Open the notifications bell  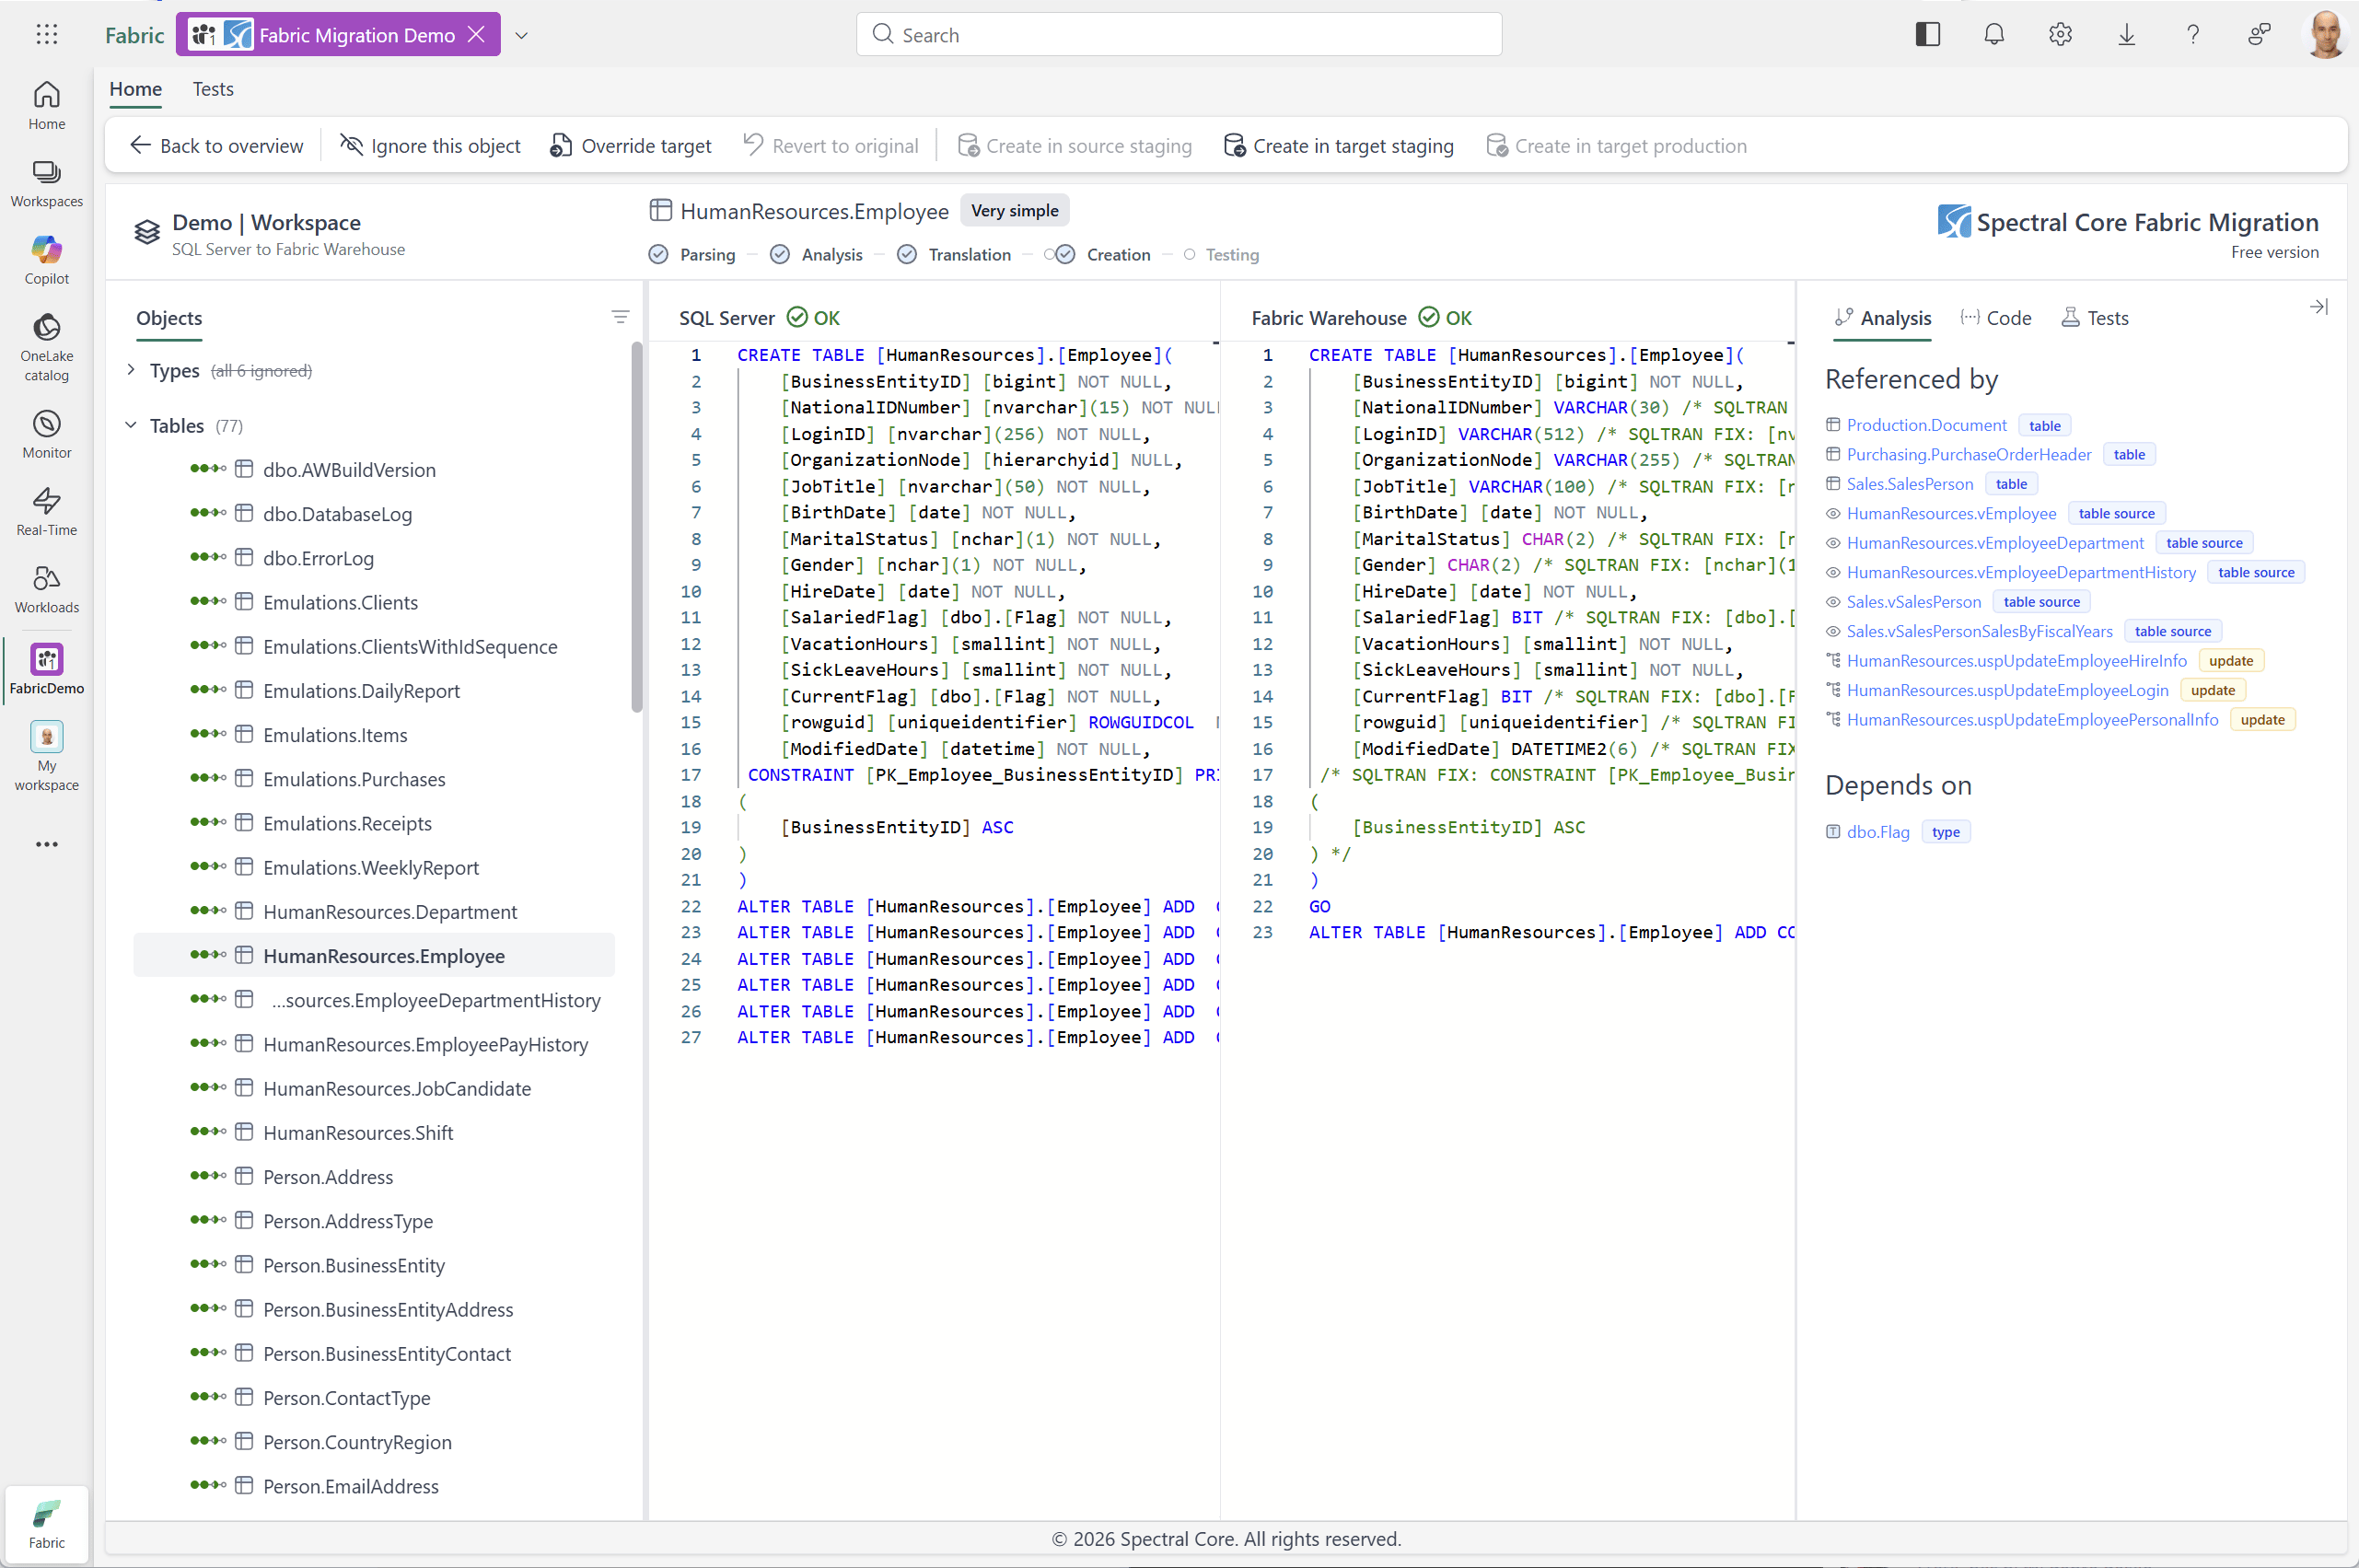pos(1994,35)
